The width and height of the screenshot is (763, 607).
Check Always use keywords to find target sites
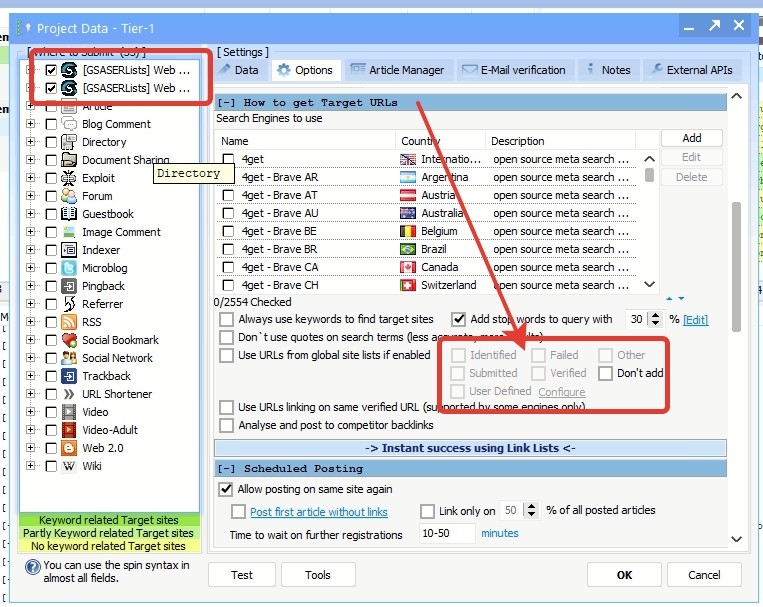click(226, 320)
